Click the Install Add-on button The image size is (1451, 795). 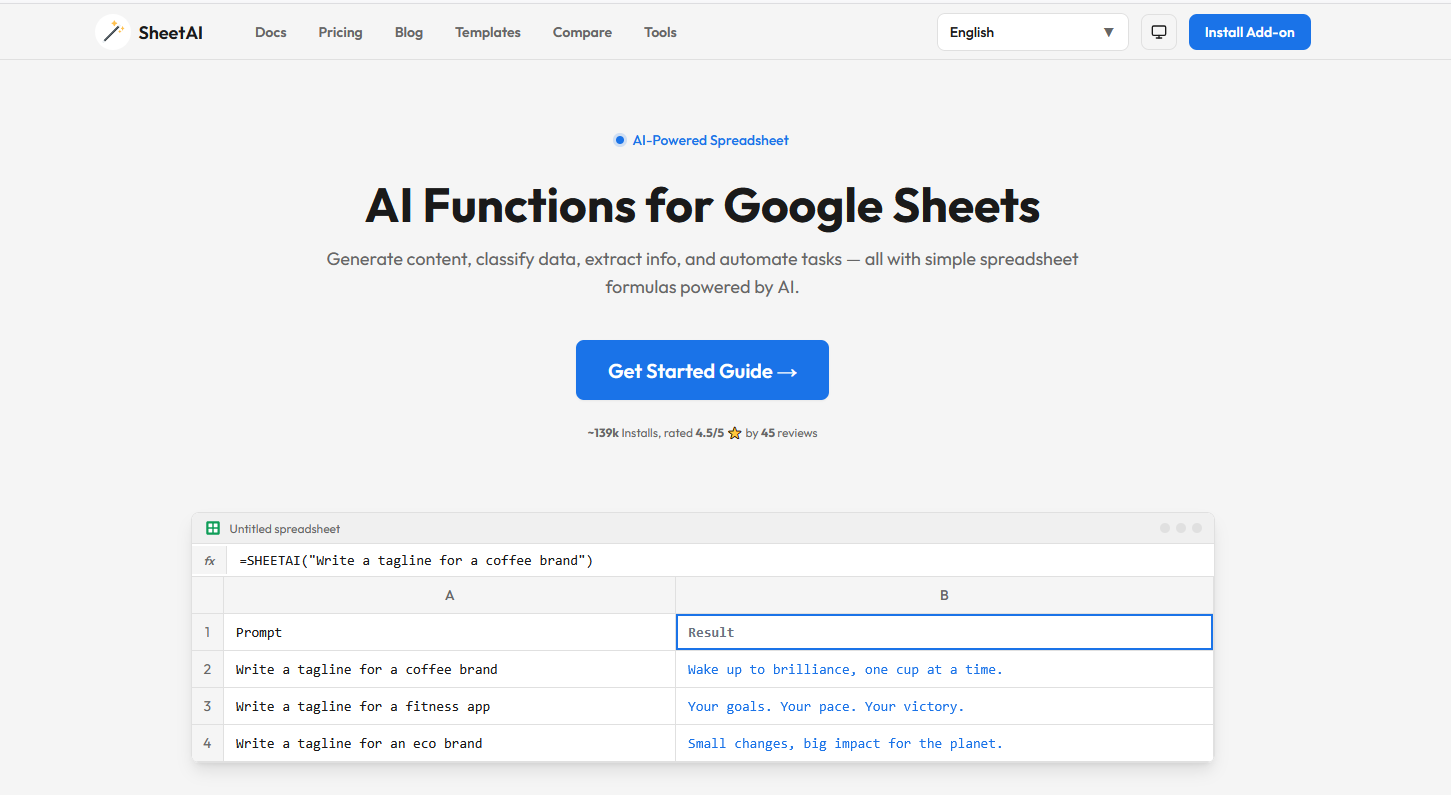click(x=1250, y=32)
